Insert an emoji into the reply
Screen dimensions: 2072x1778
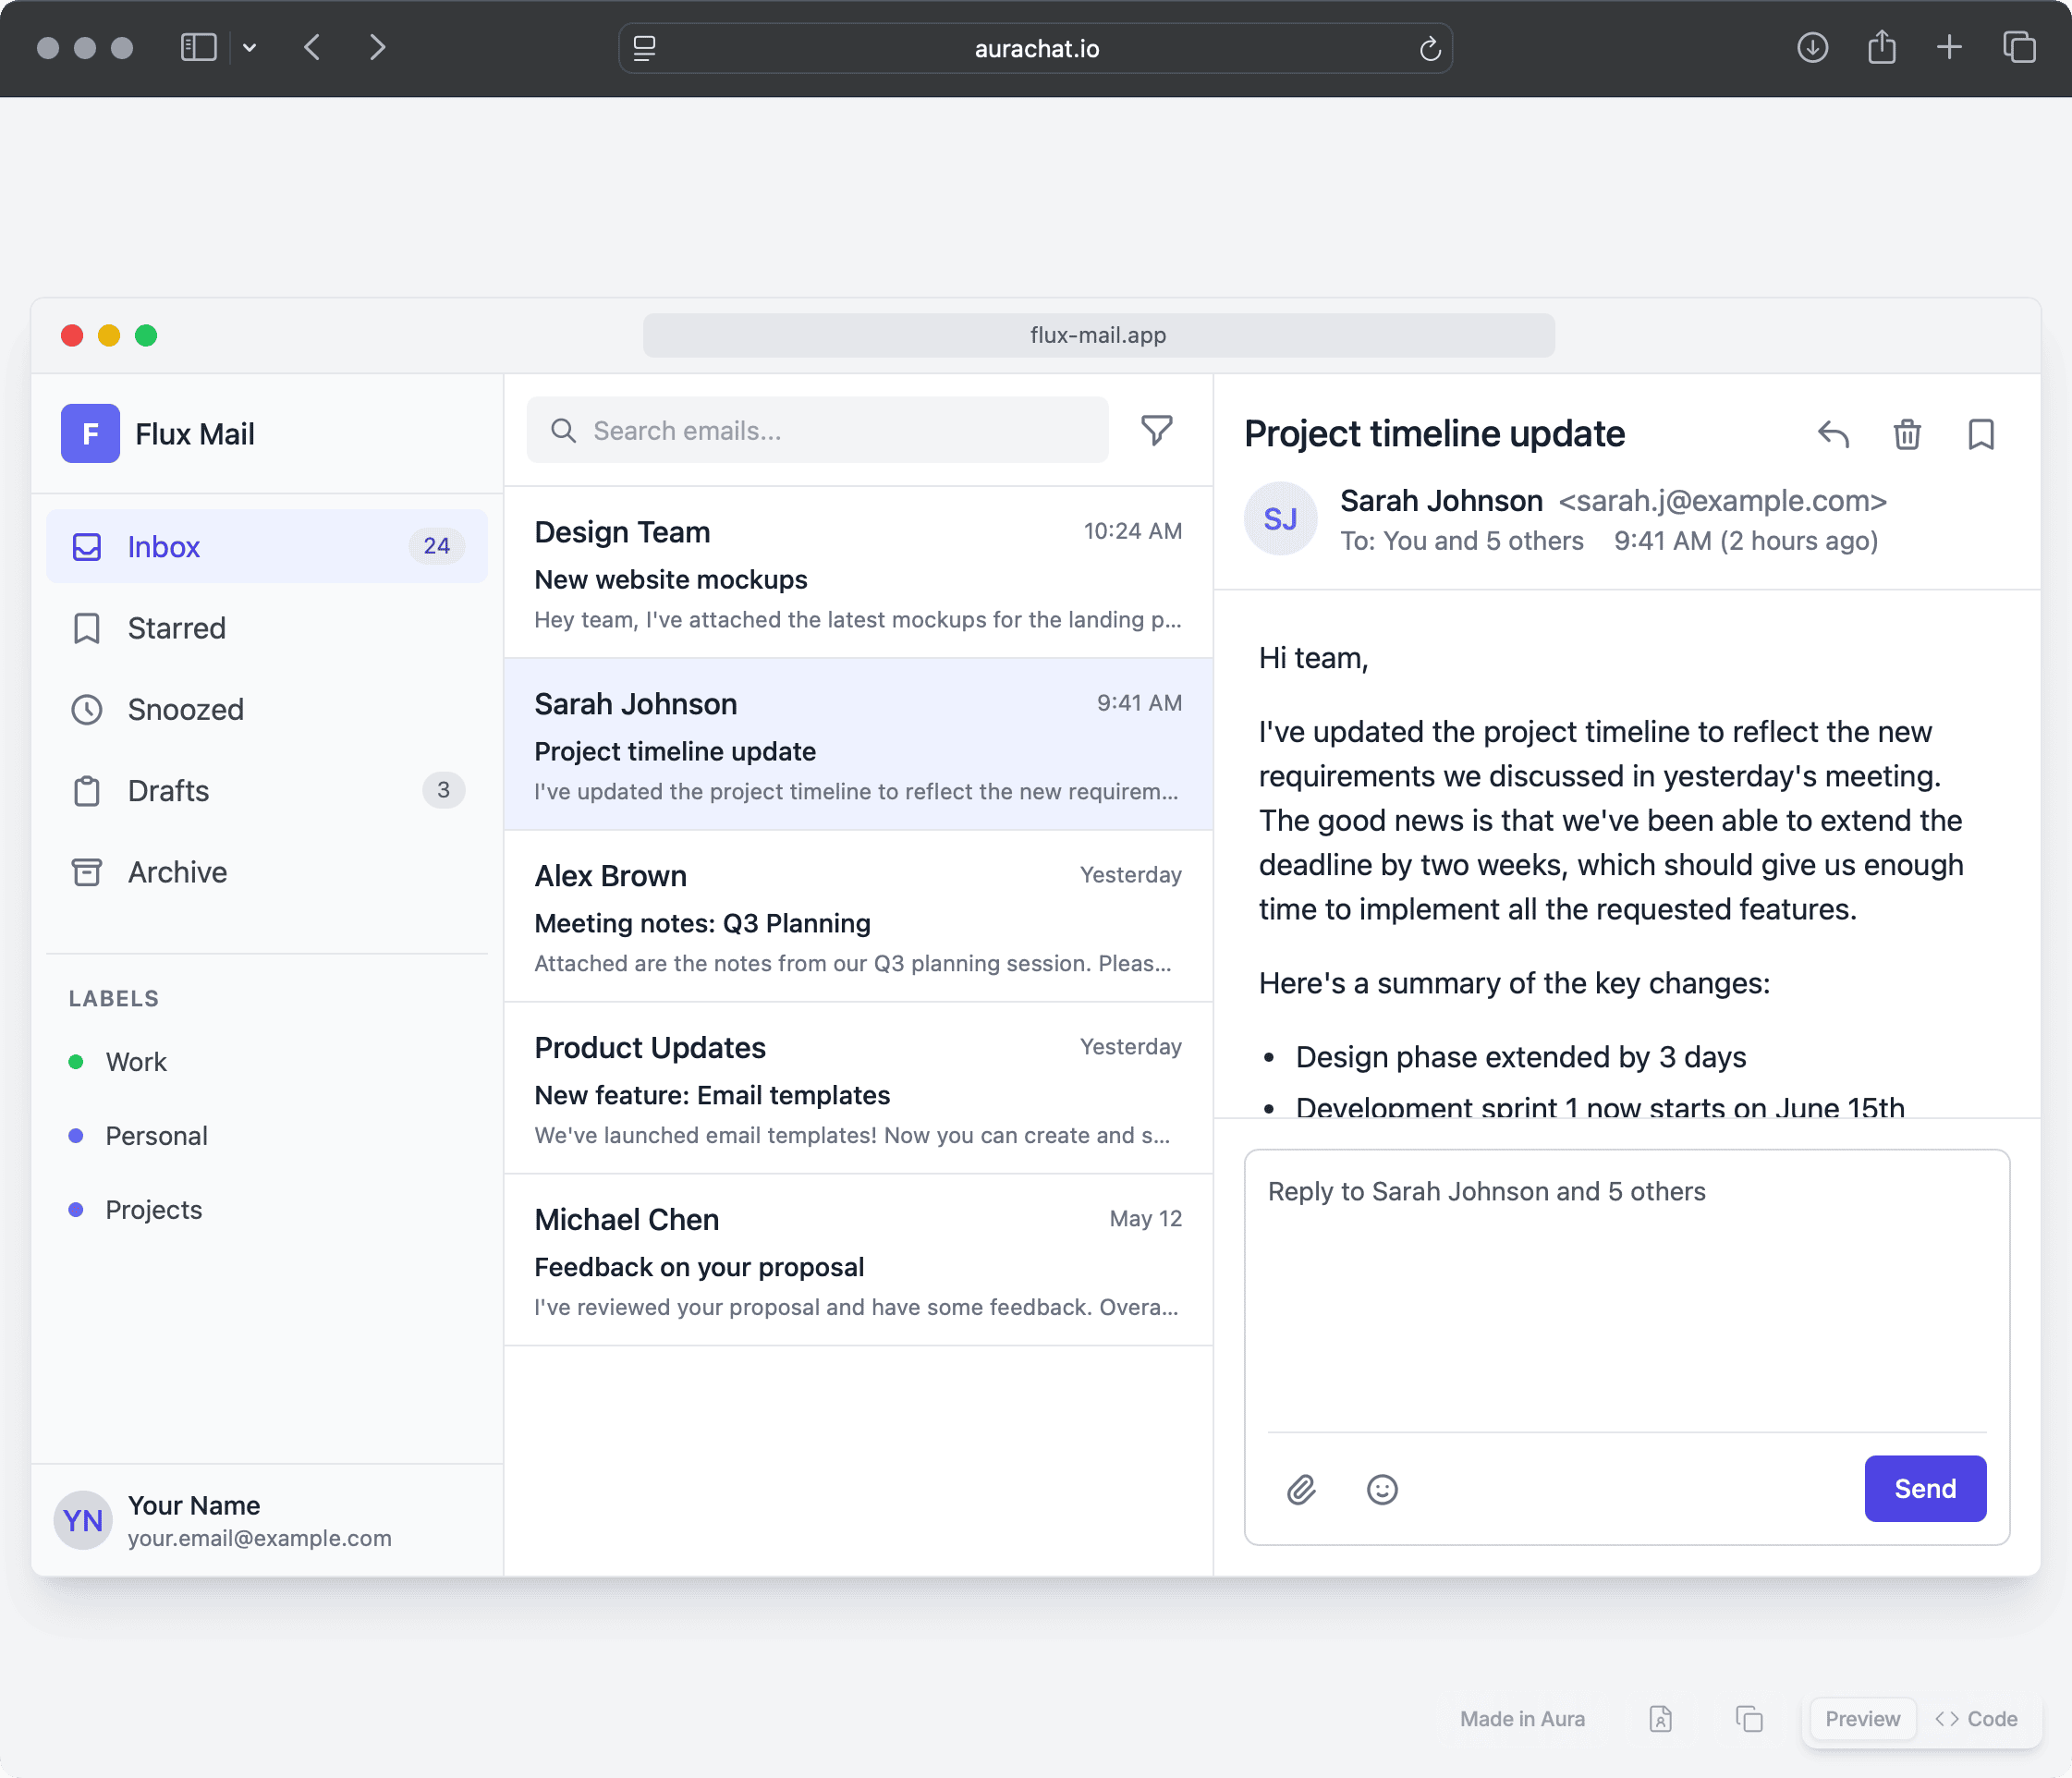tap(1381, 1489)
